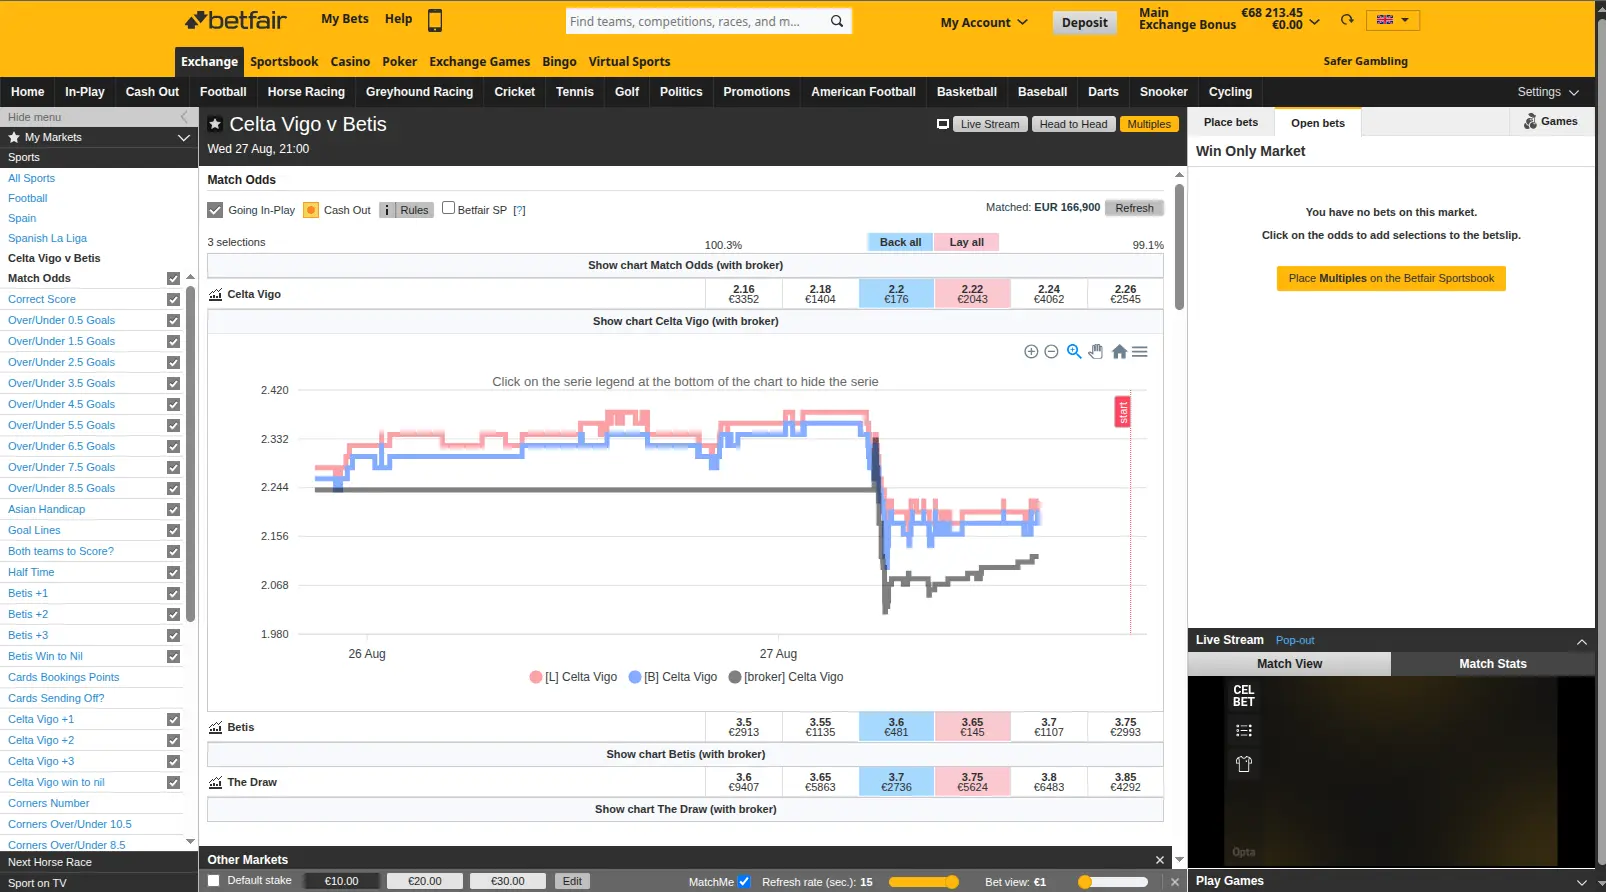This screenshot has width=1606, height=892.
Task: Click Place Multiples on the Betfair Sportsbook
Action: [x=1391, y=278]
